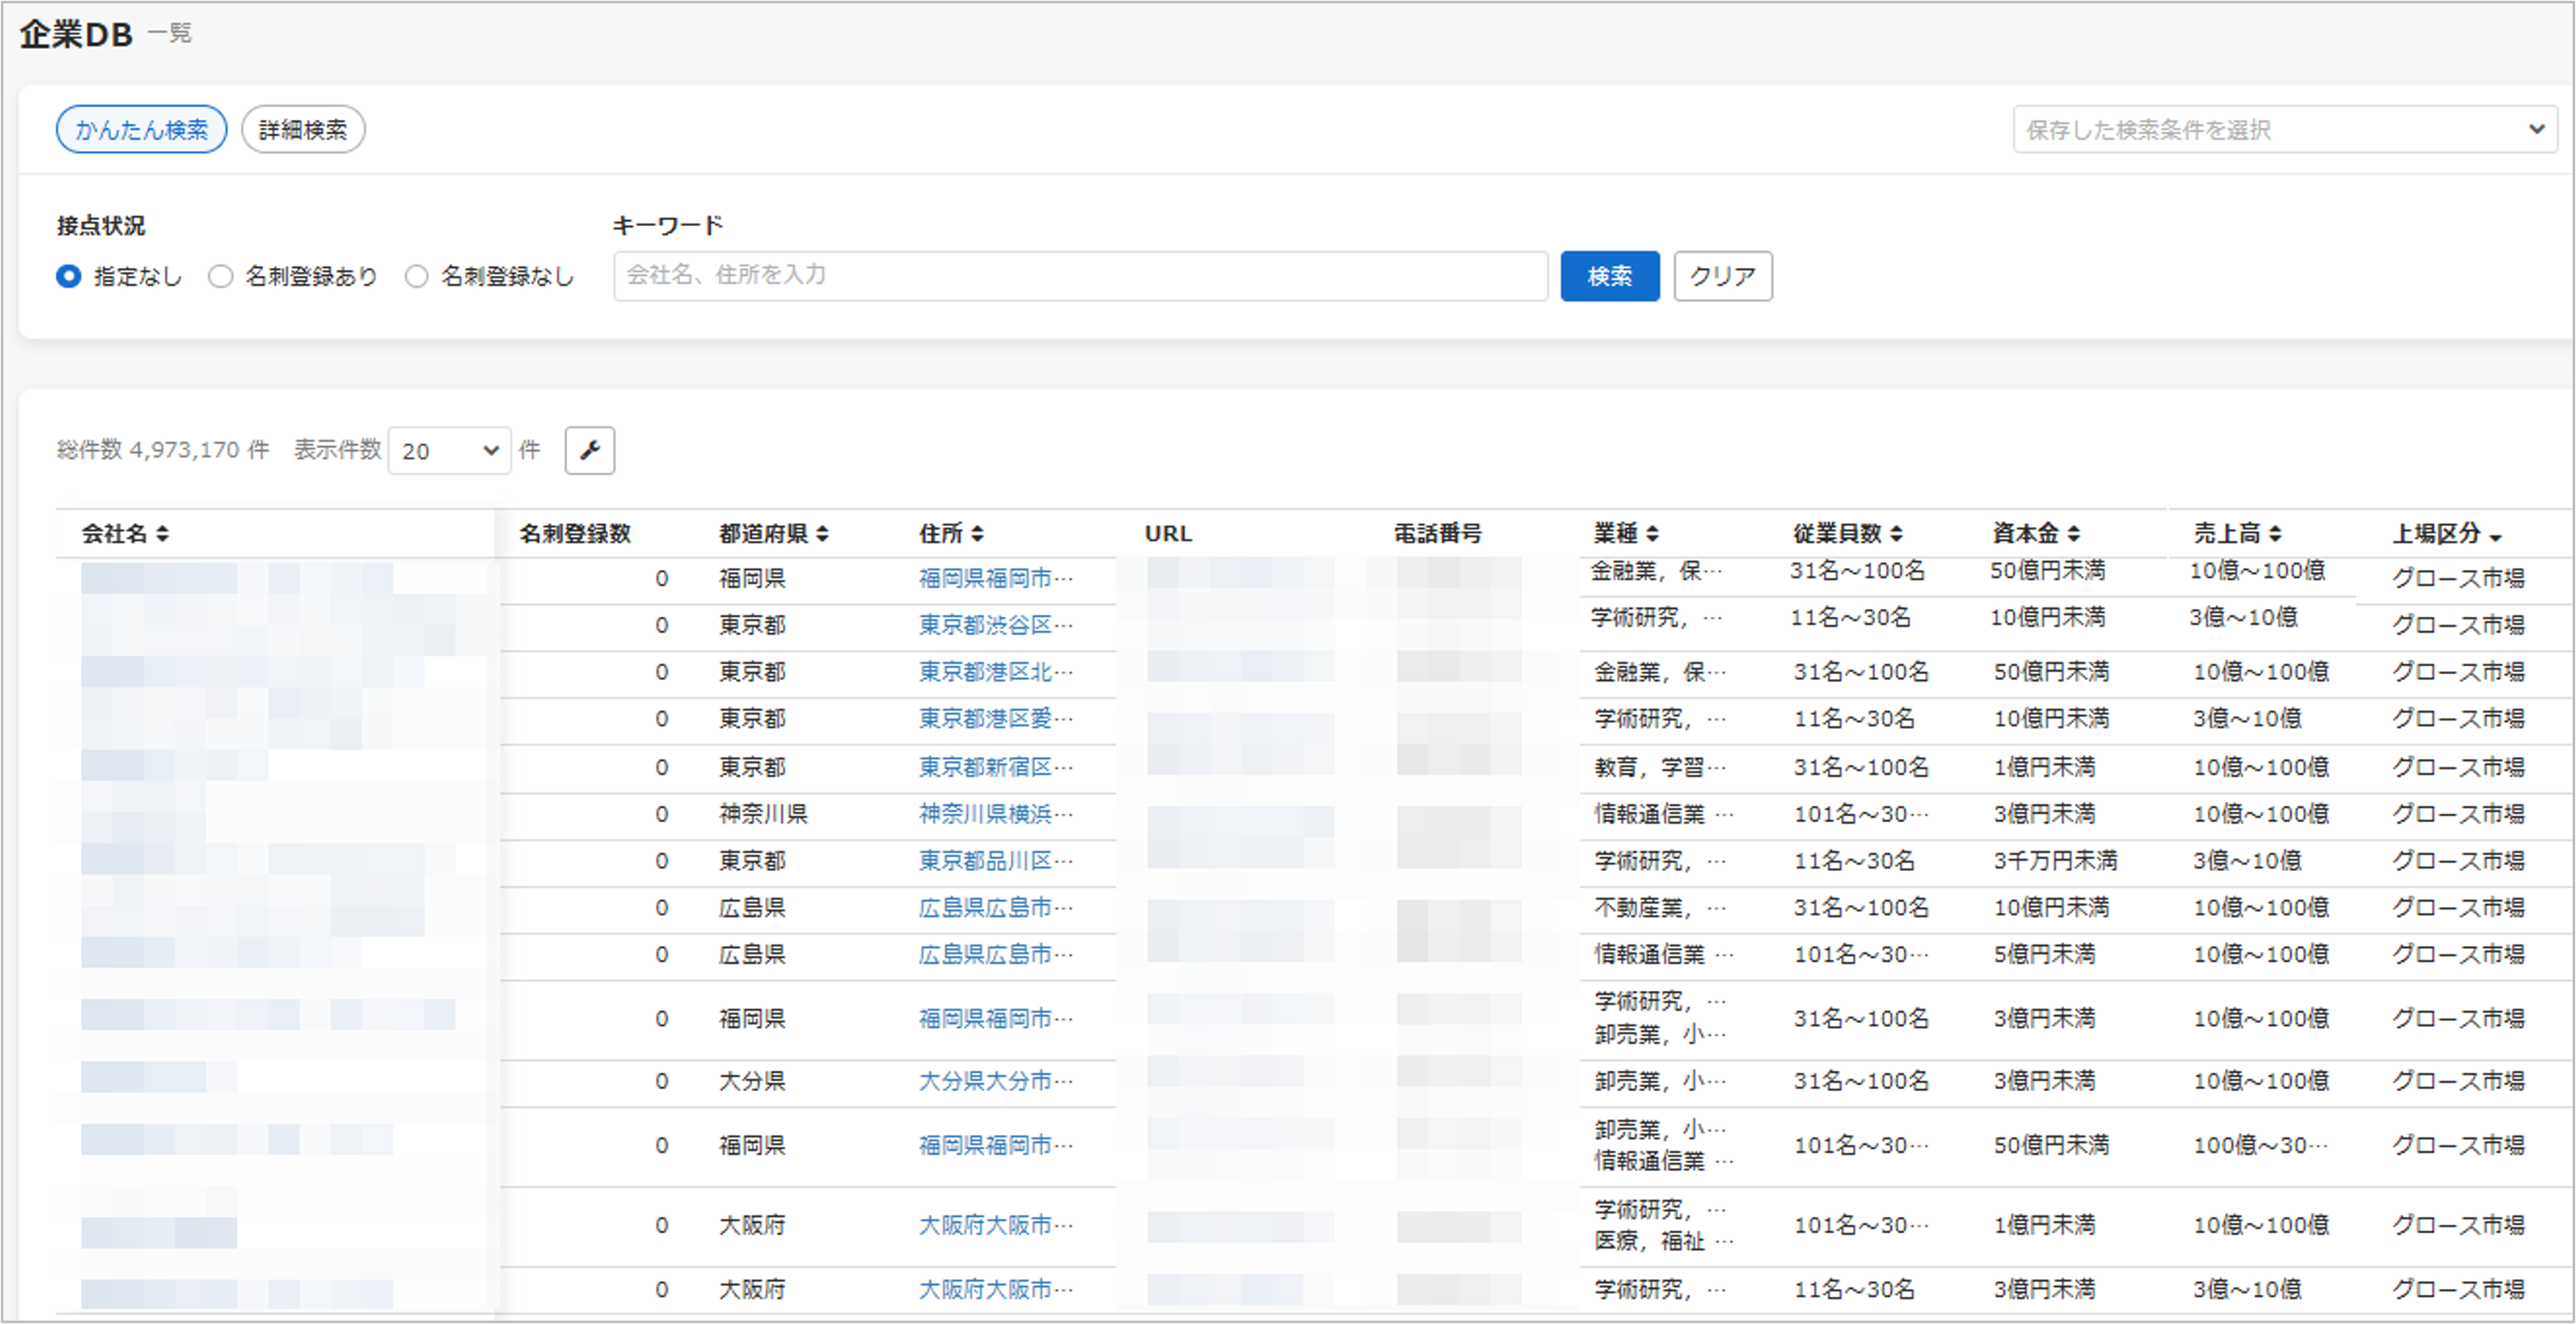Sort table by 売上高 column
The width and height of the screenshot is (2576, 1324).
(2274, 534)
